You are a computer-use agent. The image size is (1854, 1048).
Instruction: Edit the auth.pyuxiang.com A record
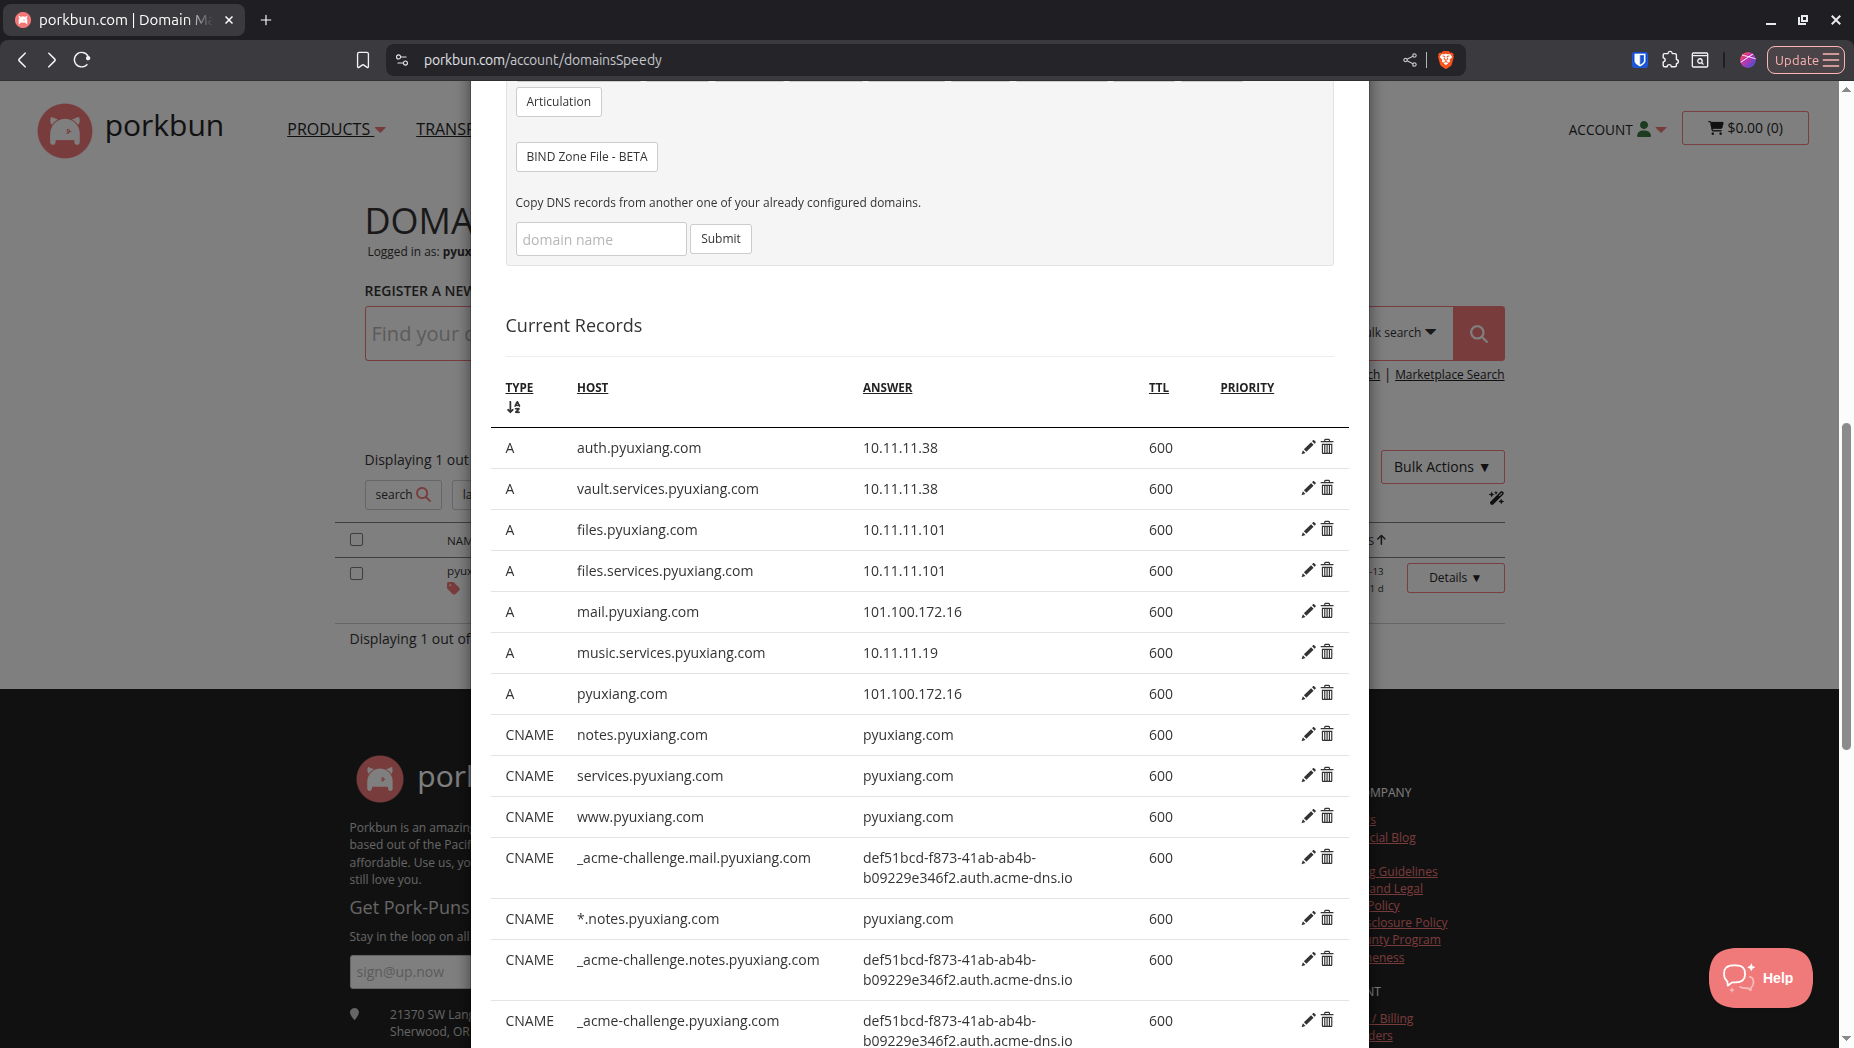click(x=1307, y=448)
